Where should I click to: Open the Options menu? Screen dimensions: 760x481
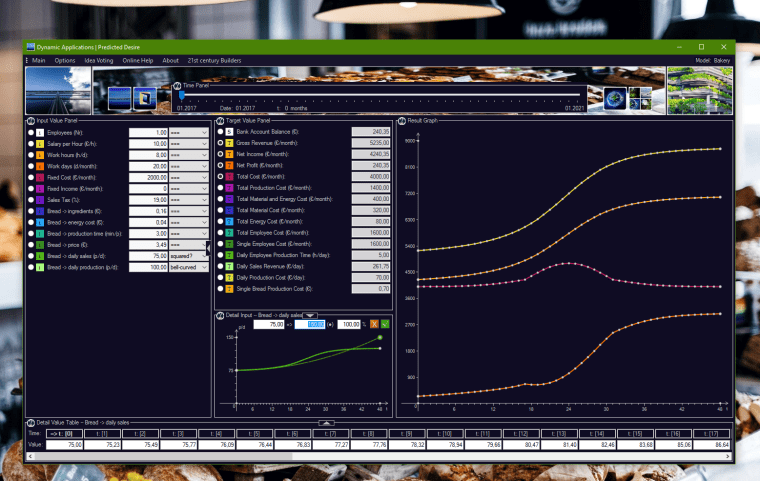click(x=65, y=60)
